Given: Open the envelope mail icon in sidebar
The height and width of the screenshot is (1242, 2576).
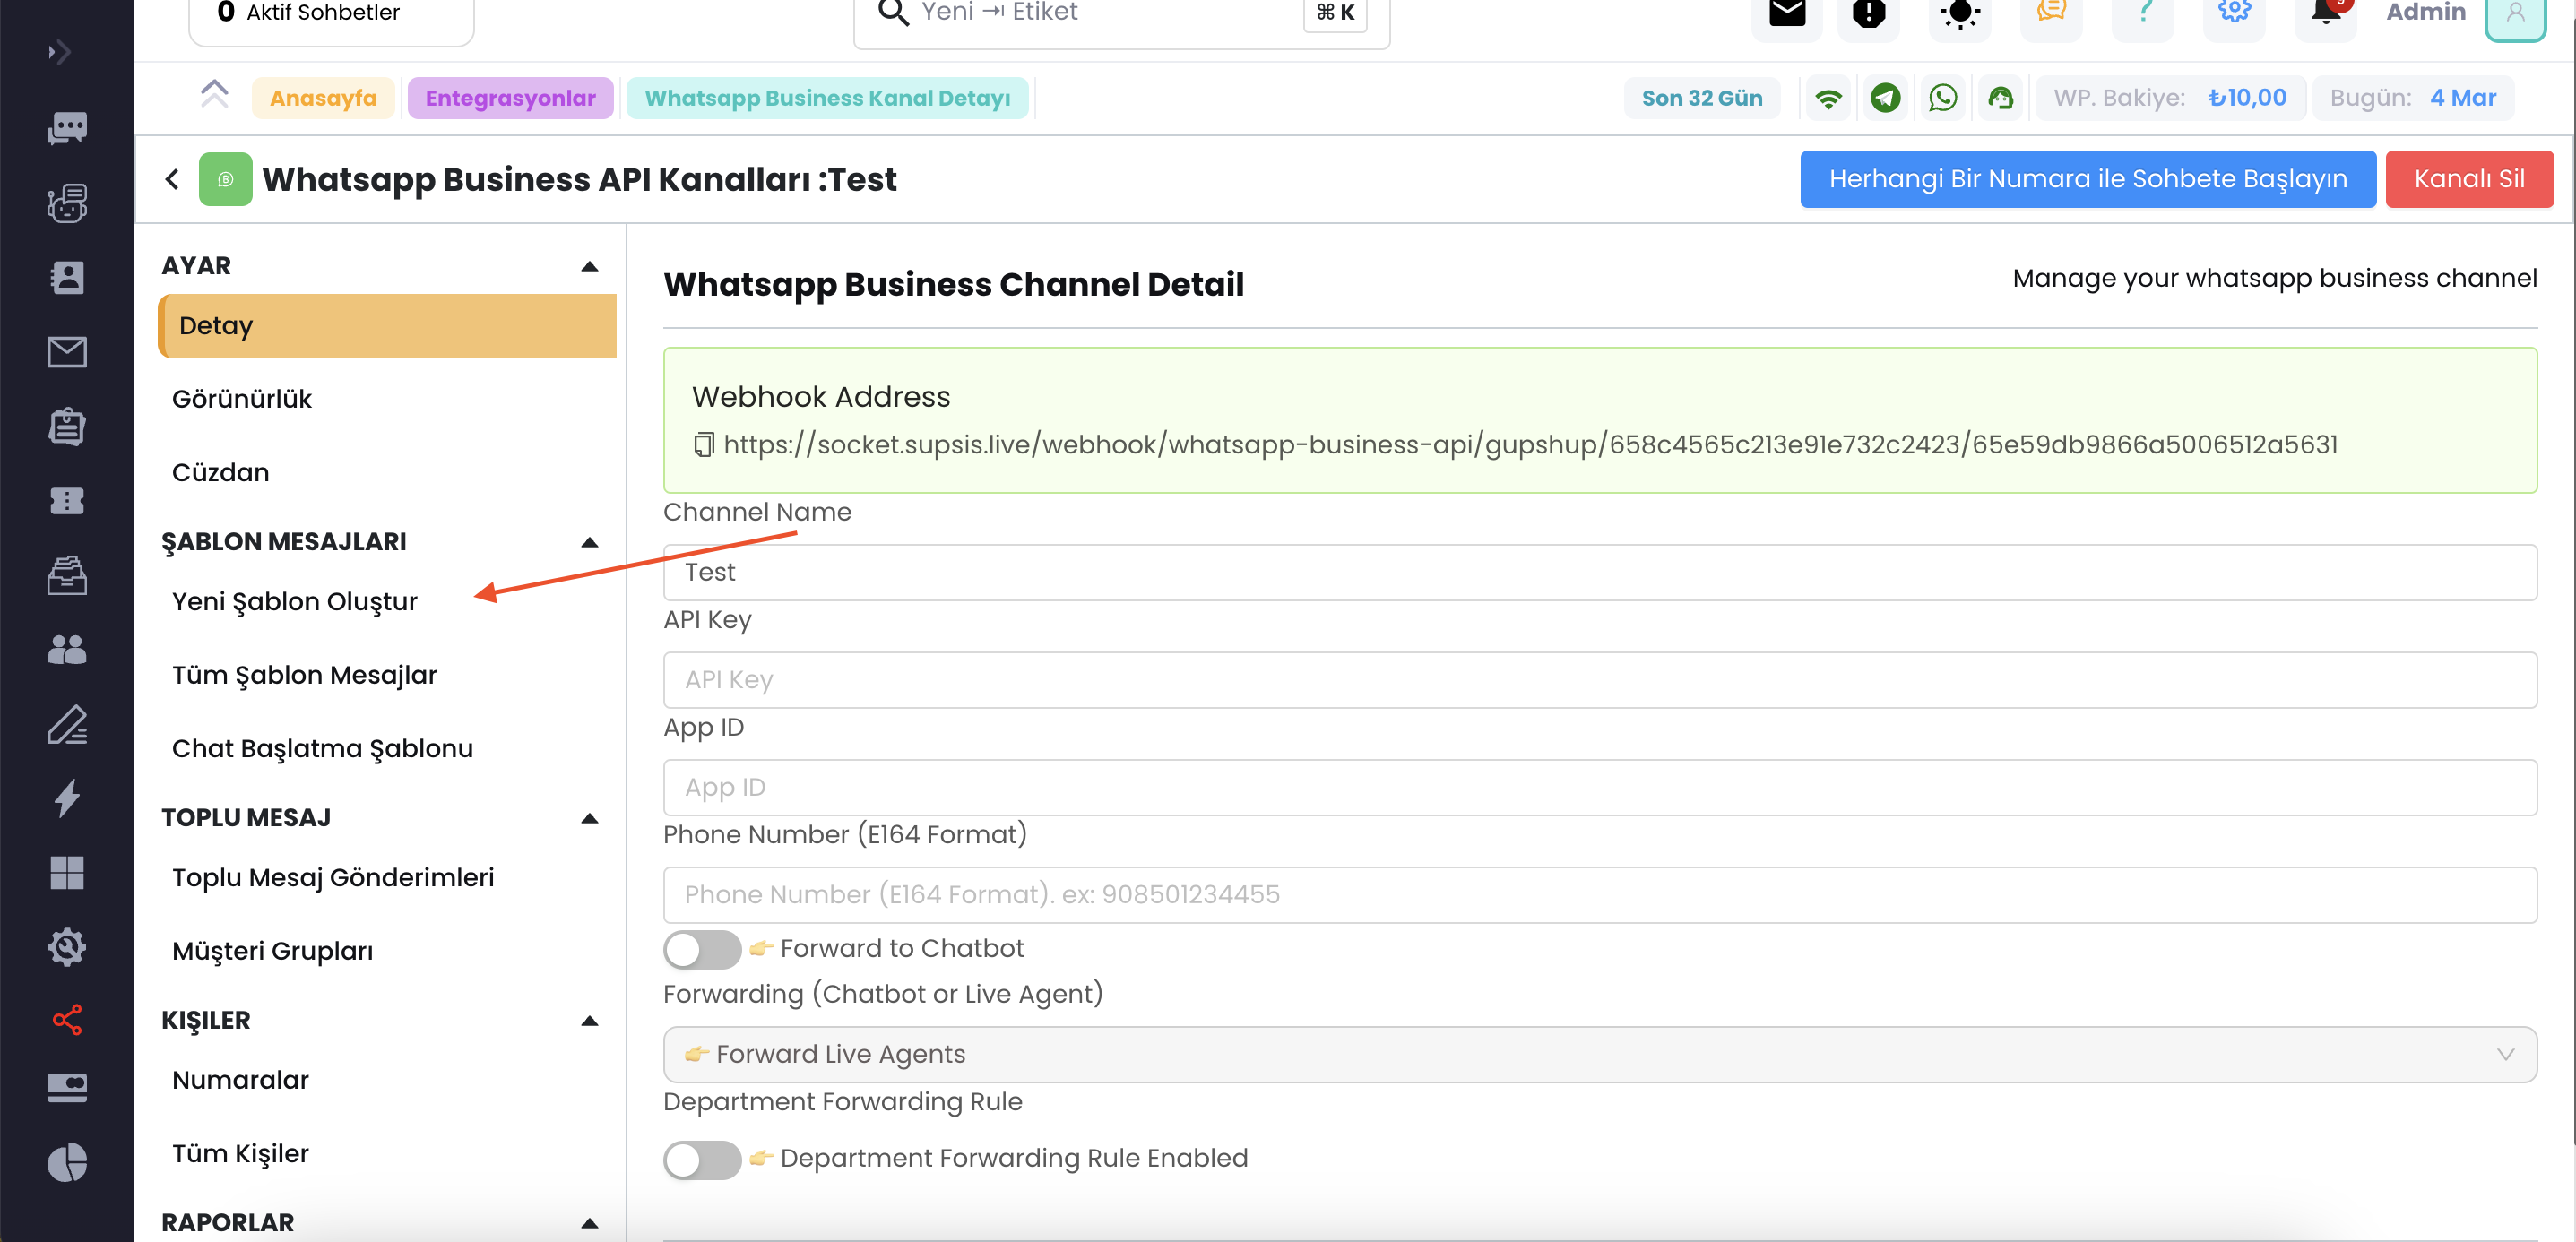Looking at the screenshot, I should [x=67, y=352].
